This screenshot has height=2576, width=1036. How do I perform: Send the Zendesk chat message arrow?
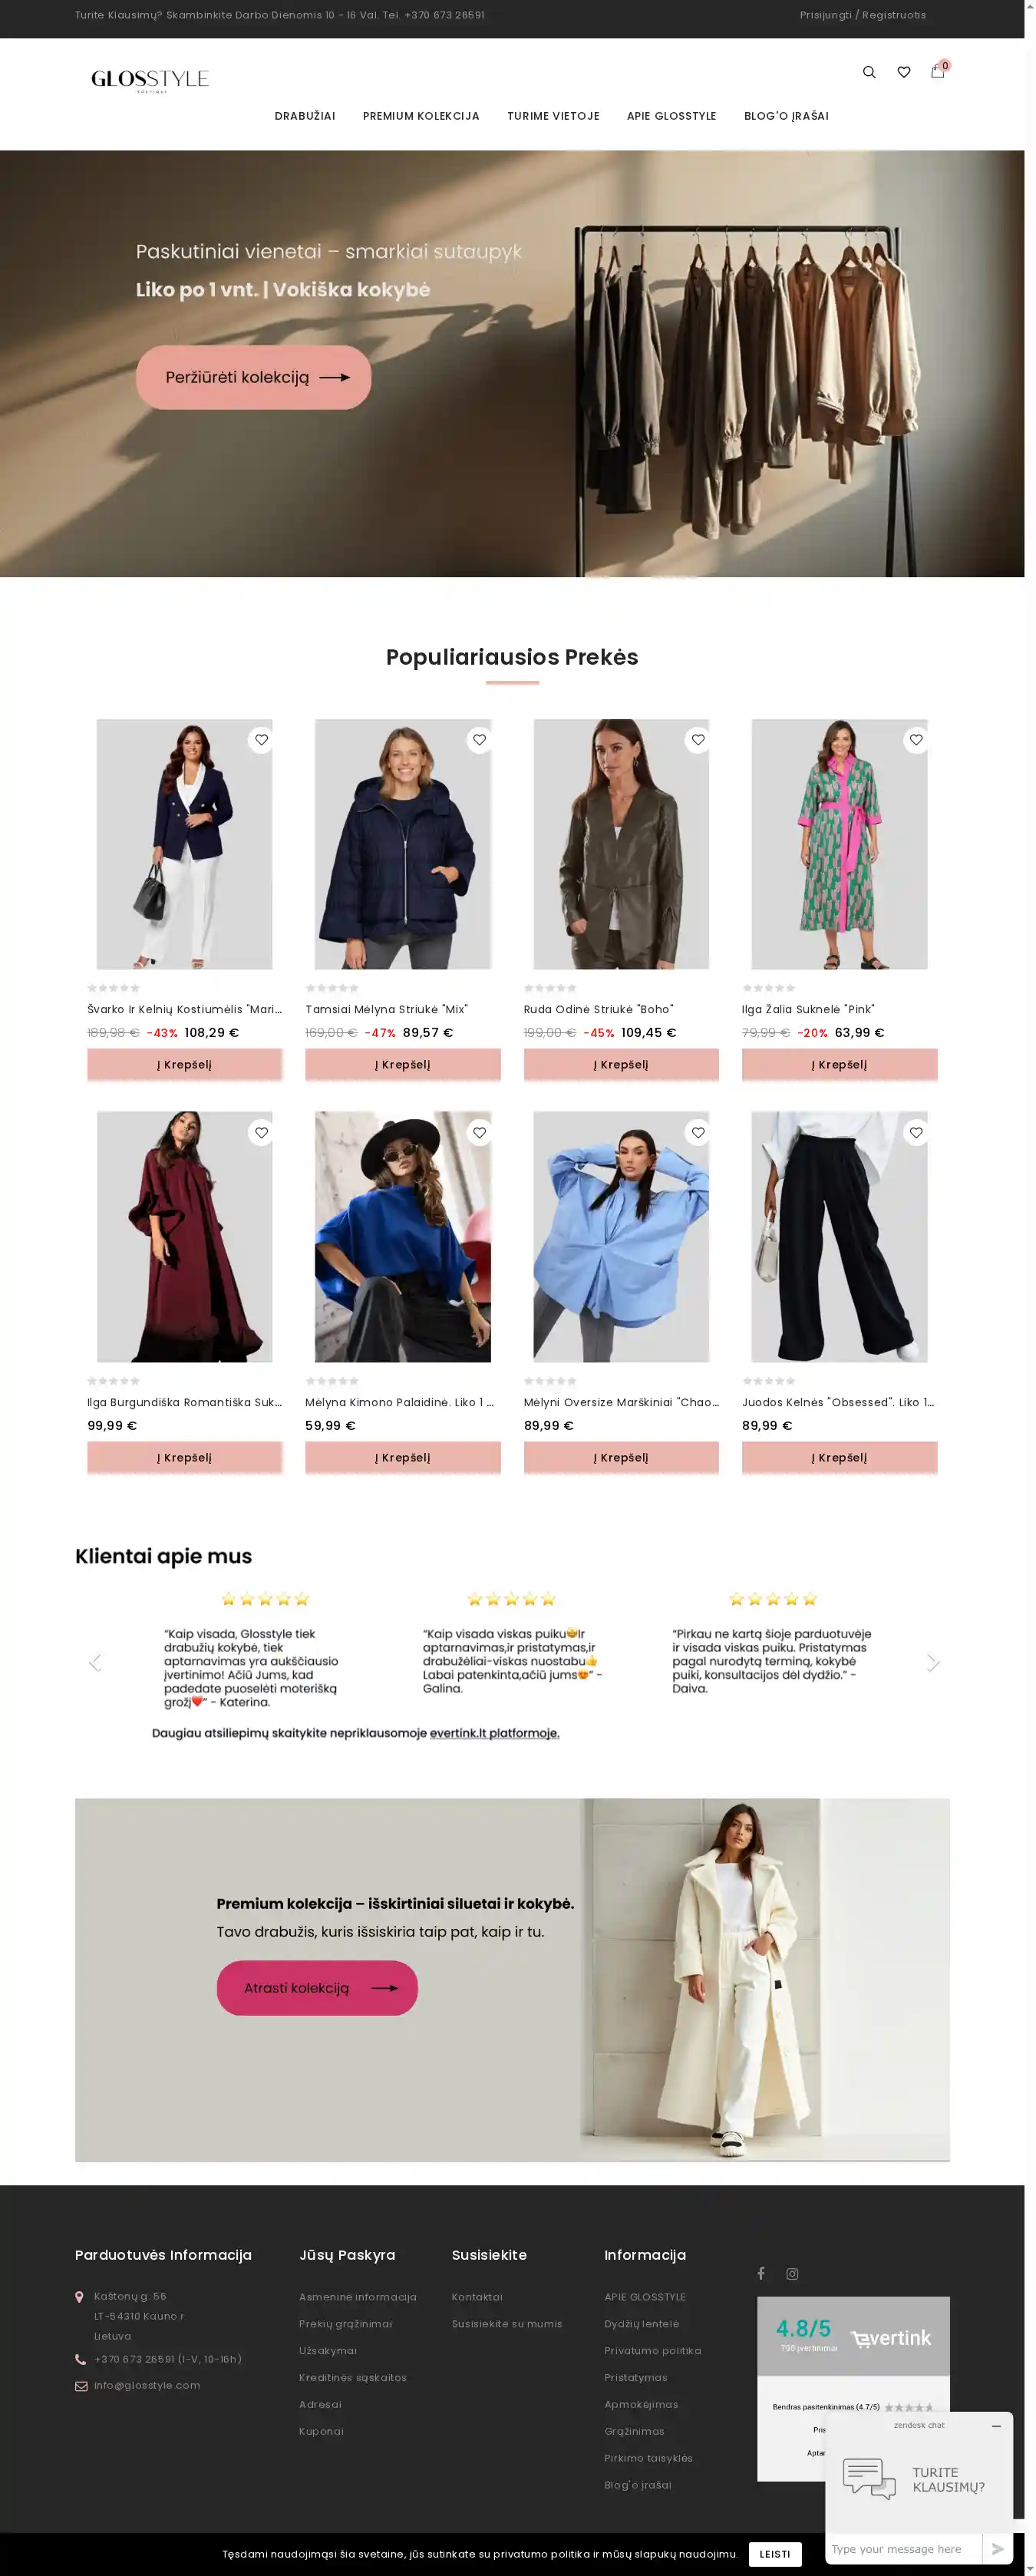click(997, 2548)
